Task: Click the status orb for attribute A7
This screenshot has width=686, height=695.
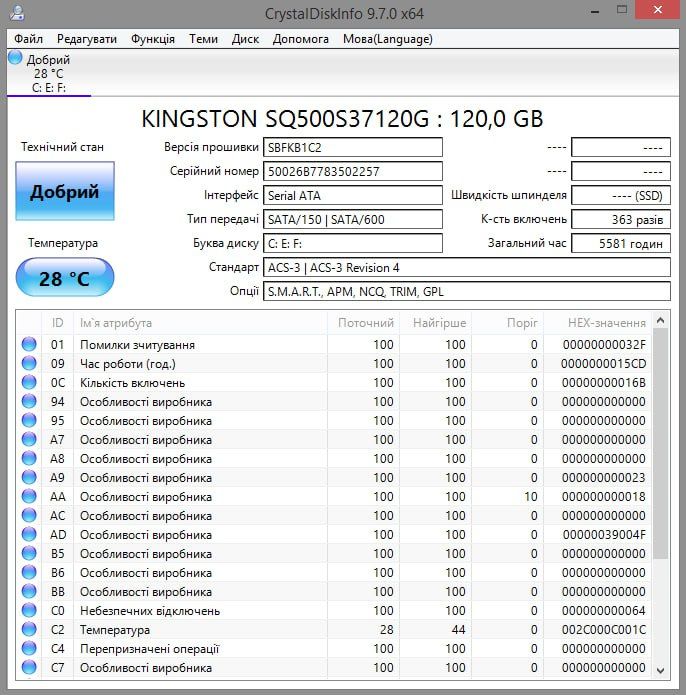Action: tap(29, 439)
